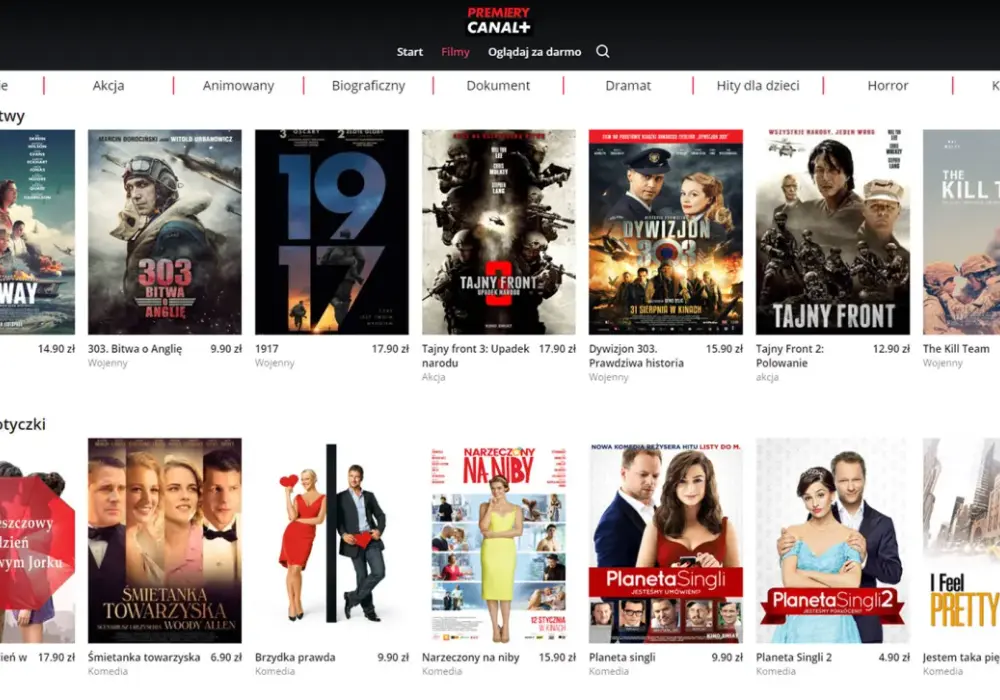Select the Dokument genre tab

coord(498,85)
